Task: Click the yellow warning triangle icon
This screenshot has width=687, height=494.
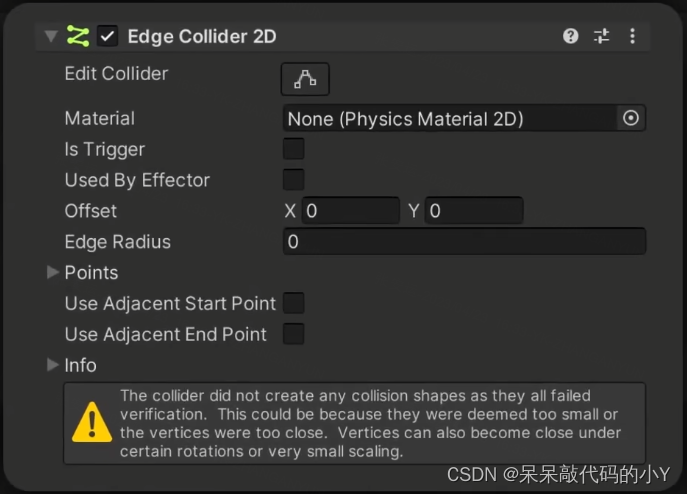Action: (92, 422)
